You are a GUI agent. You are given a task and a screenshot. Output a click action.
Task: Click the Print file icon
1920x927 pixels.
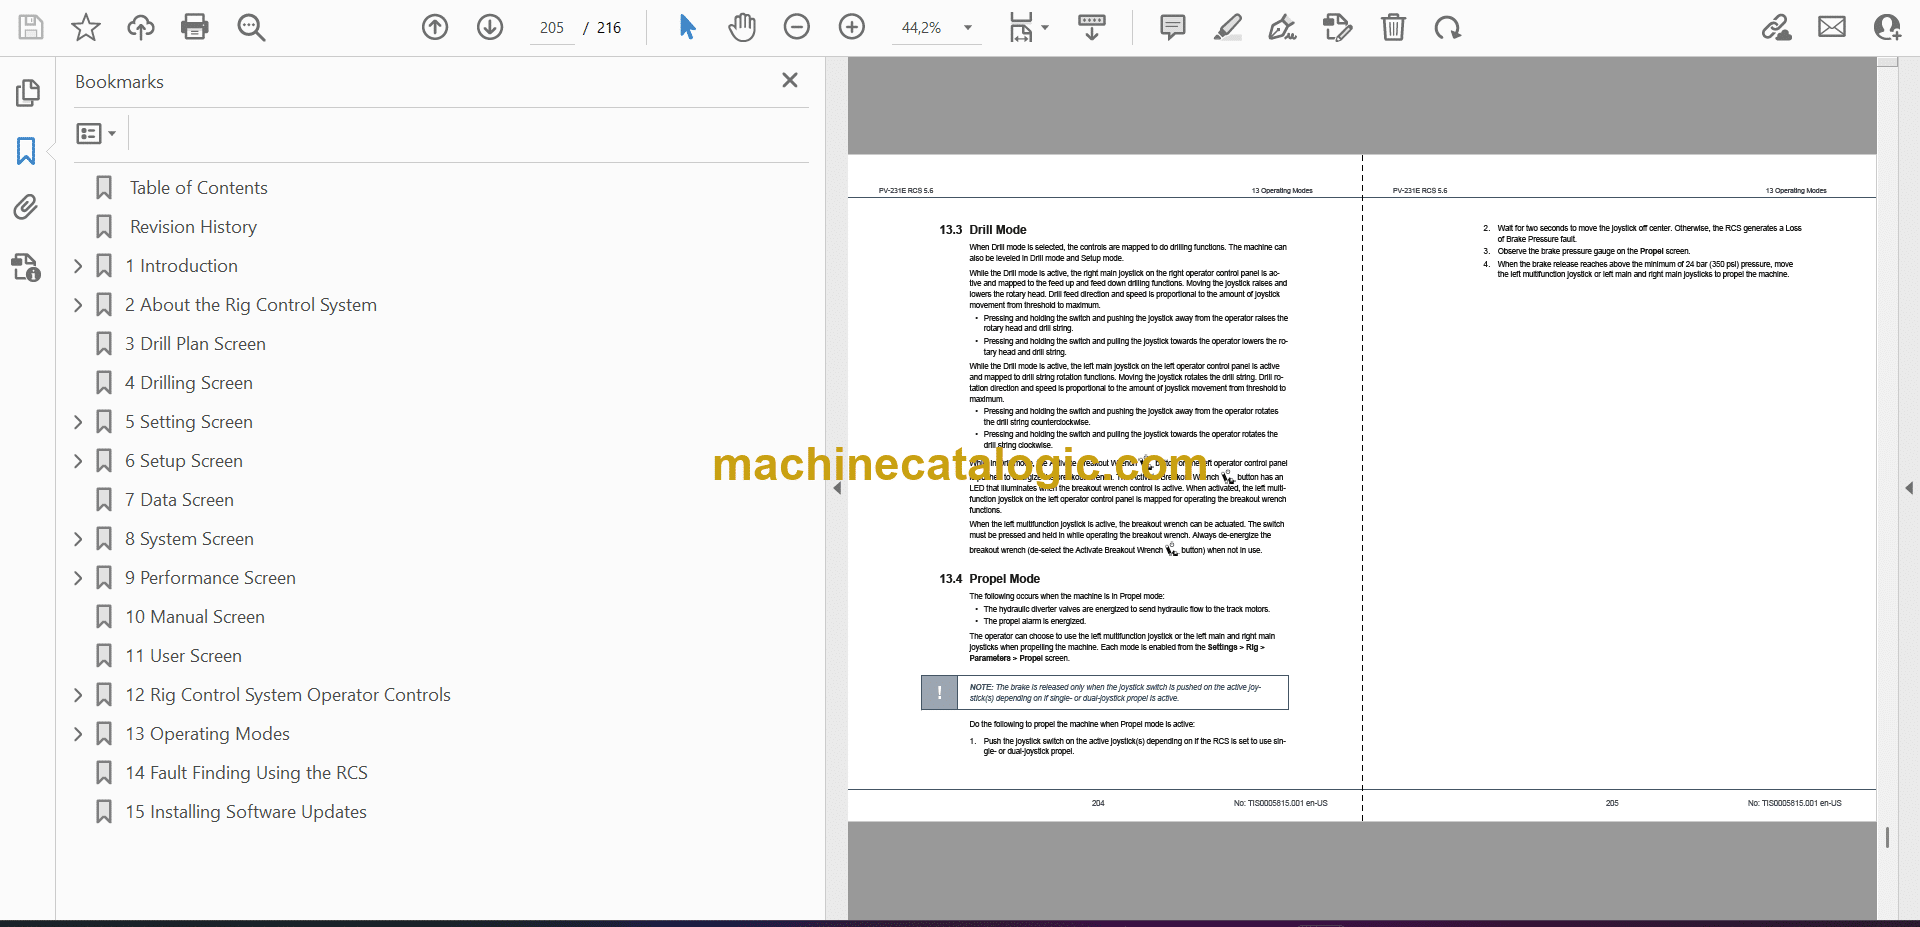(195, 27)
